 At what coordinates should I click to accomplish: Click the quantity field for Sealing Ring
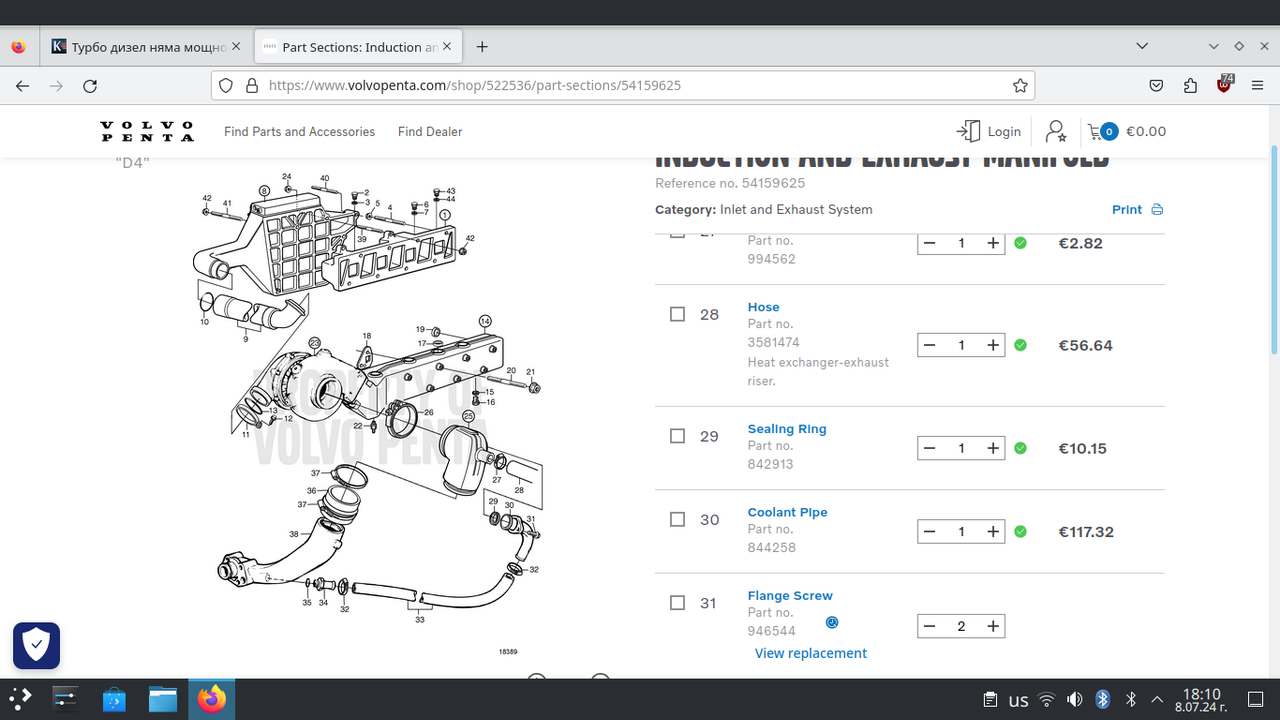pyautogui.click(x=961, y=448)
